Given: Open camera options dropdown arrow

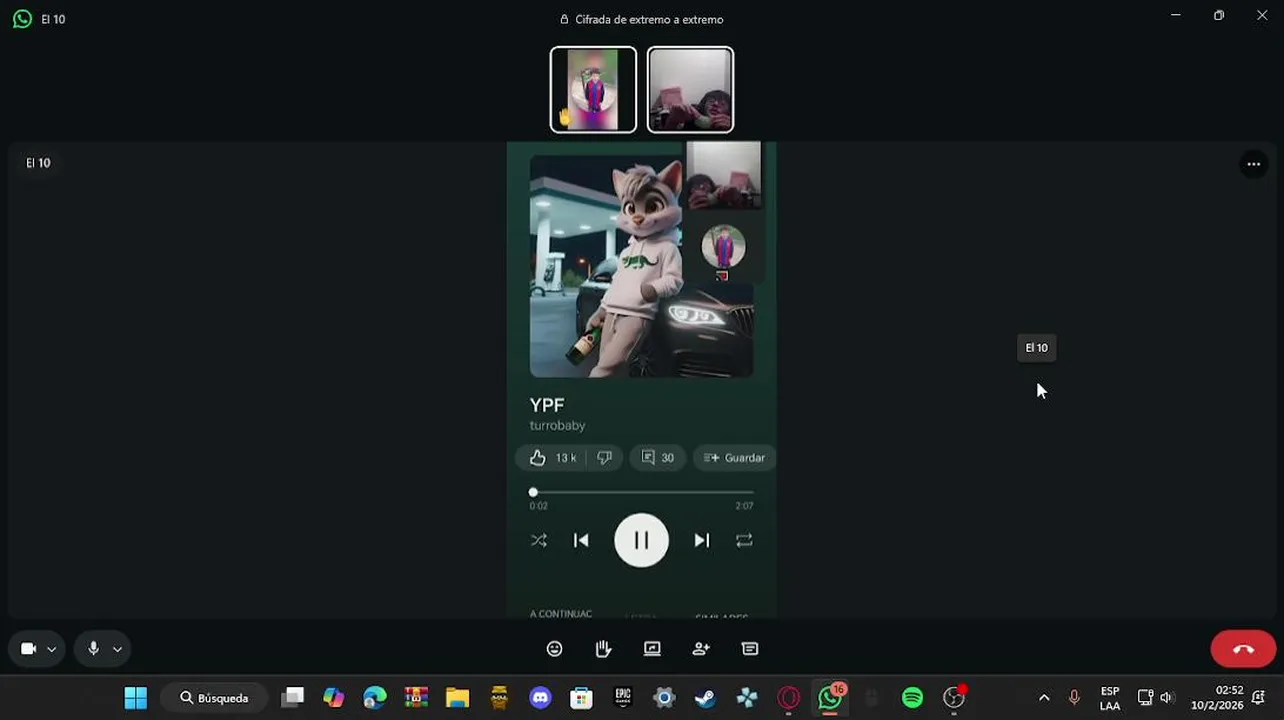Looking at the screenshot, I should coord(52,649).
